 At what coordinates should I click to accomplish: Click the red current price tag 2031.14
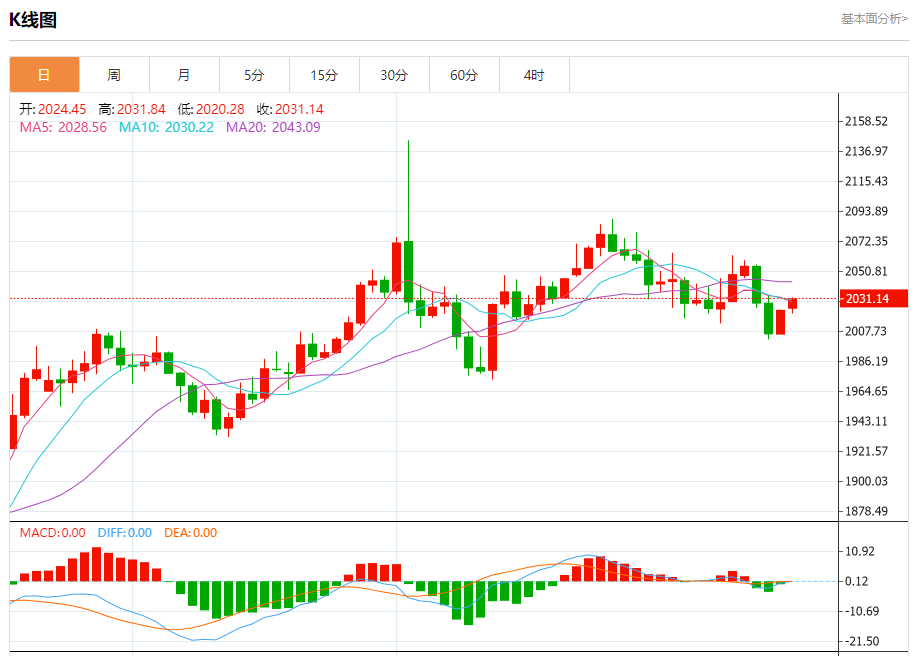click(874, 299)
